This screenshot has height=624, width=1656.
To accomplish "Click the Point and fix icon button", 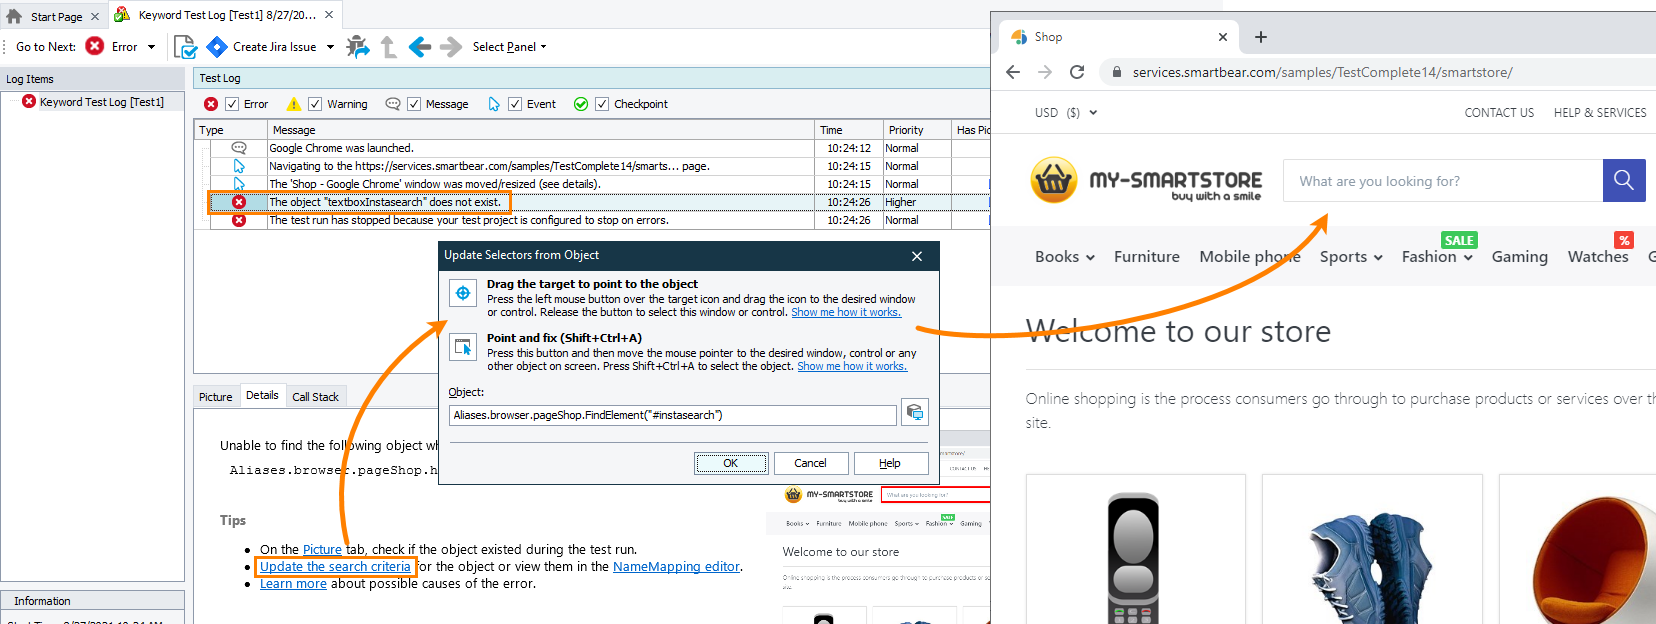I will click(463, 347).
